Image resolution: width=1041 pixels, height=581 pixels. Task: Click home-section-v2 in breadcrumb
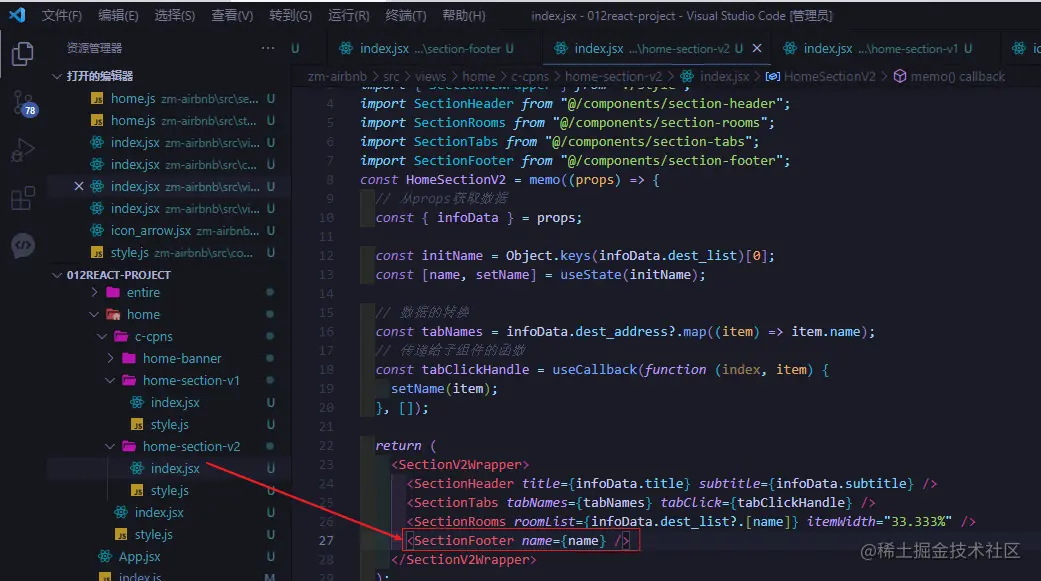point(613,77)
